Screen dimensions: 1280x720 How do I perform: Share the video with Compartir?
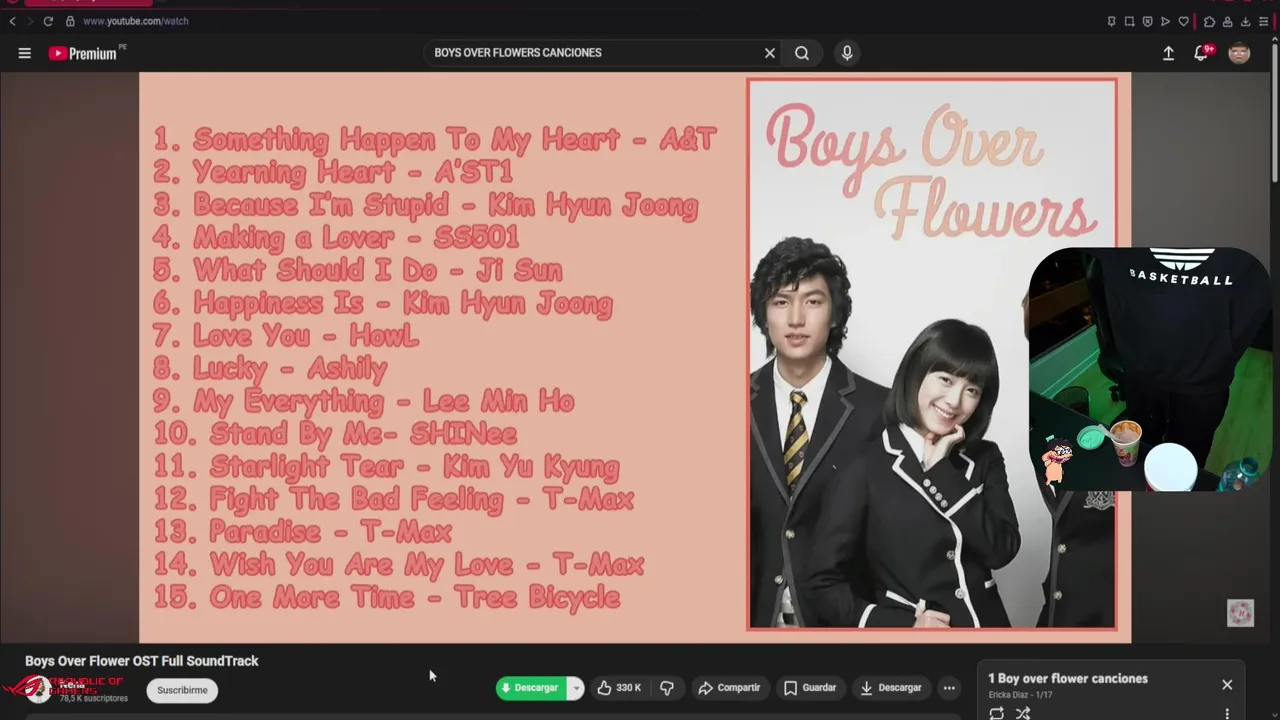coord(729,688)
